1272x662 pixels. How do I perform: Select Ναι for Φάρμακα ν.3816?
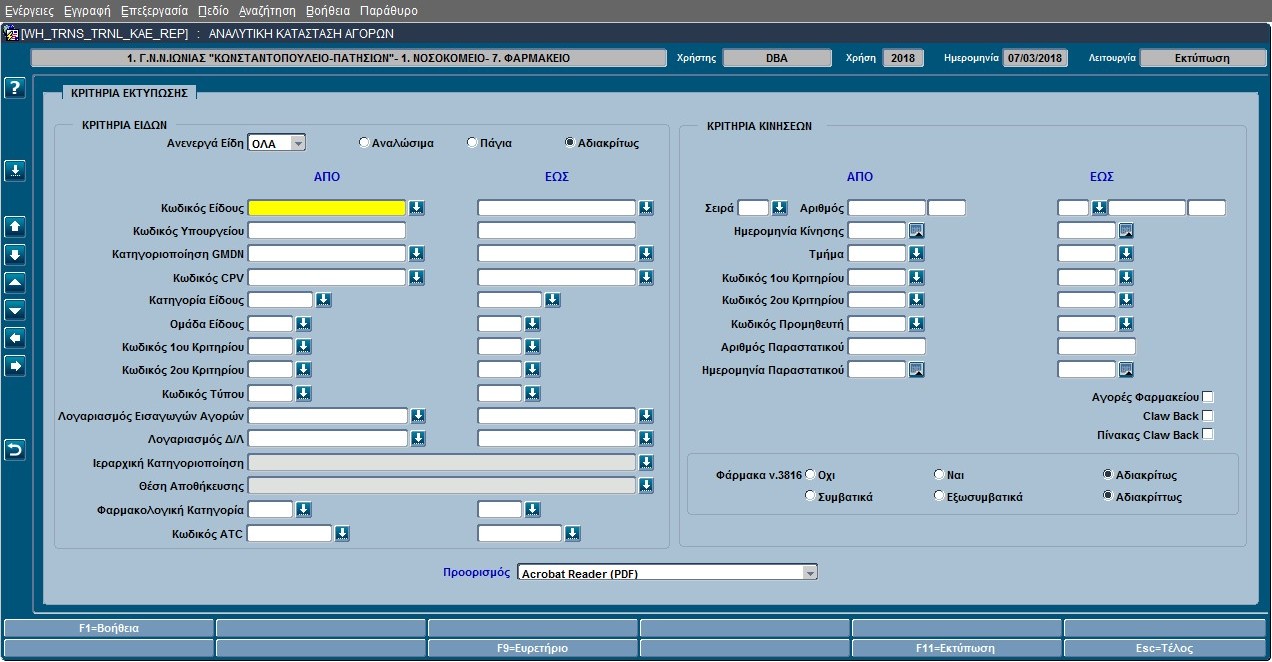pyautogui.click(x=939, y=474)
